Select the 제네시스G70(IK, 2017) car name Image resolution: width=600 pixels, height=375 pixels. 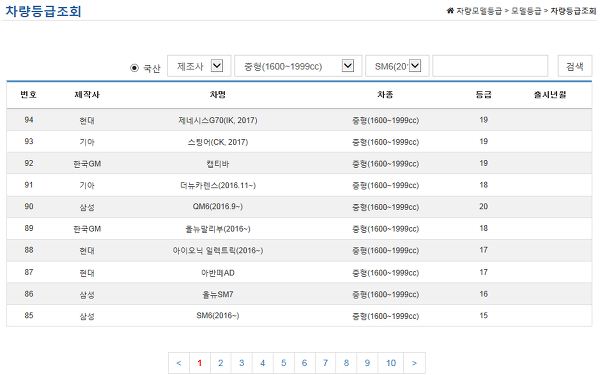click(218, 121)
